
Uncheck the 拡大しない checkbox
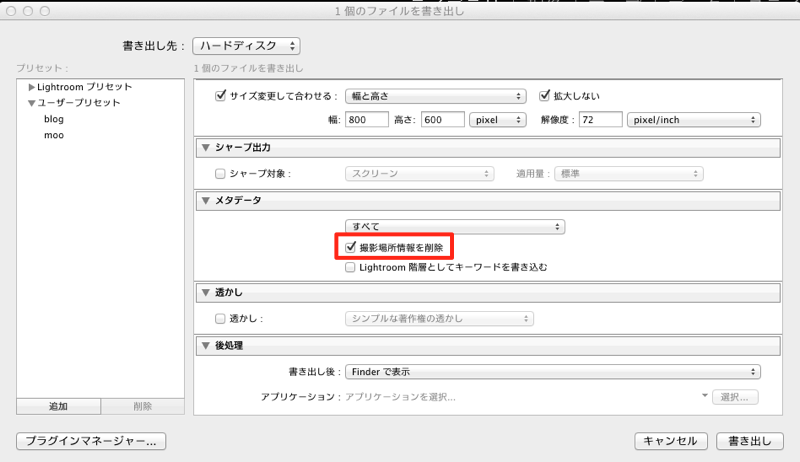tap(544, 95)
